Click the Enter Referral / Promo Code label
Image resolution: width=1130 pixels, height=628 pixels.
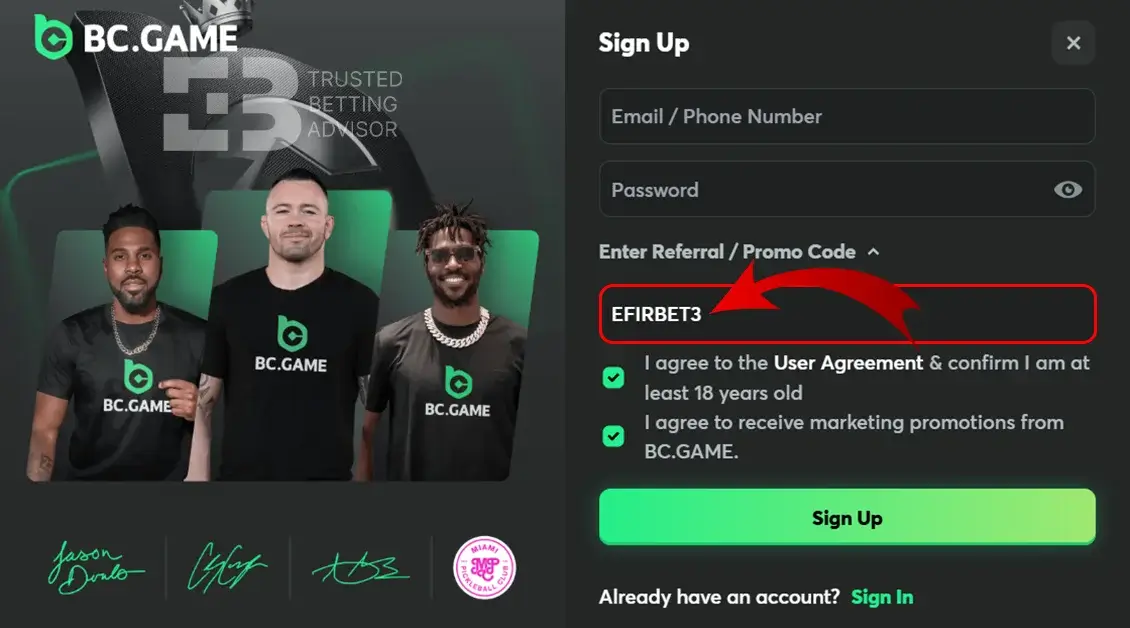tap(727, 252)
